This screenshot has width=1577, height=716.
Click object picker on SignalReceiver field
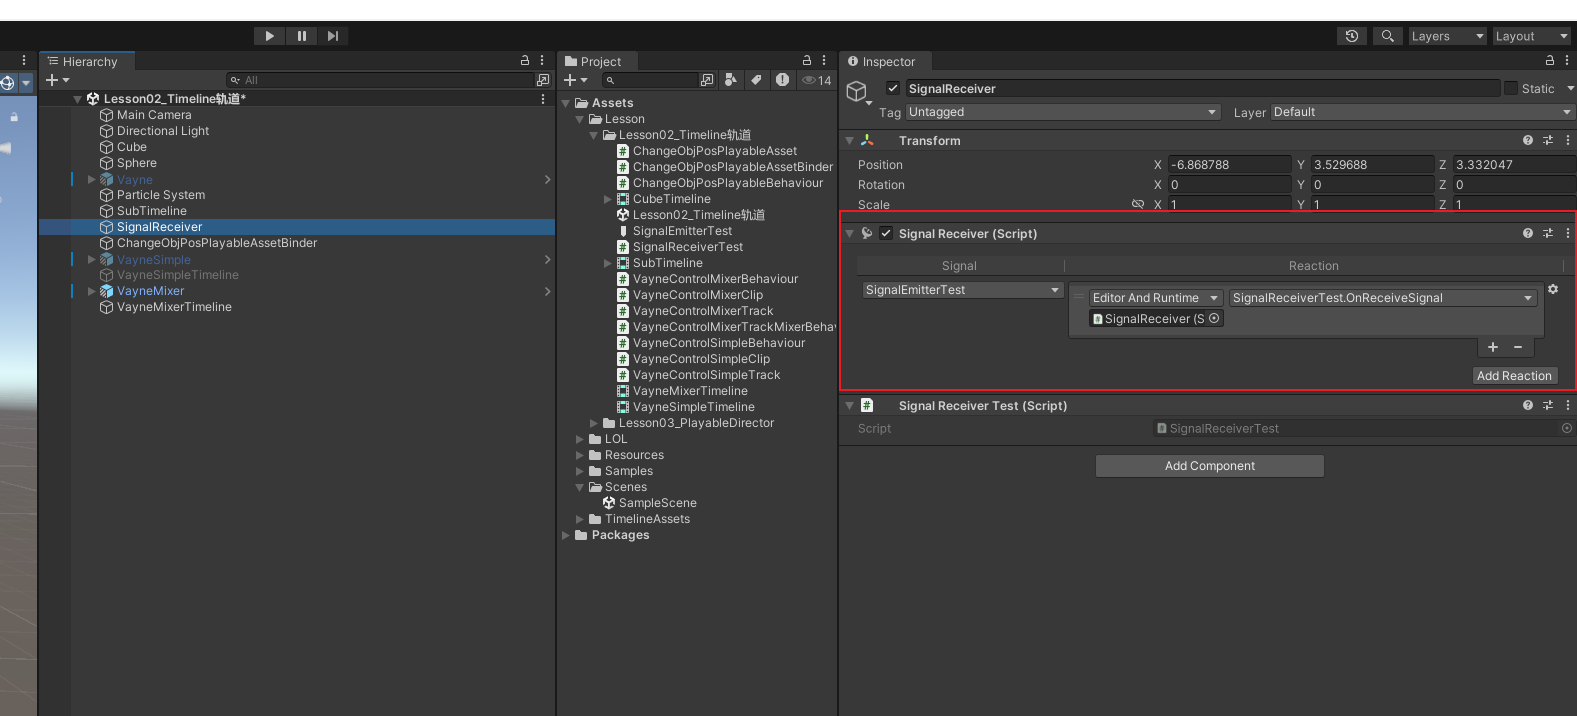click(1214, 319)
